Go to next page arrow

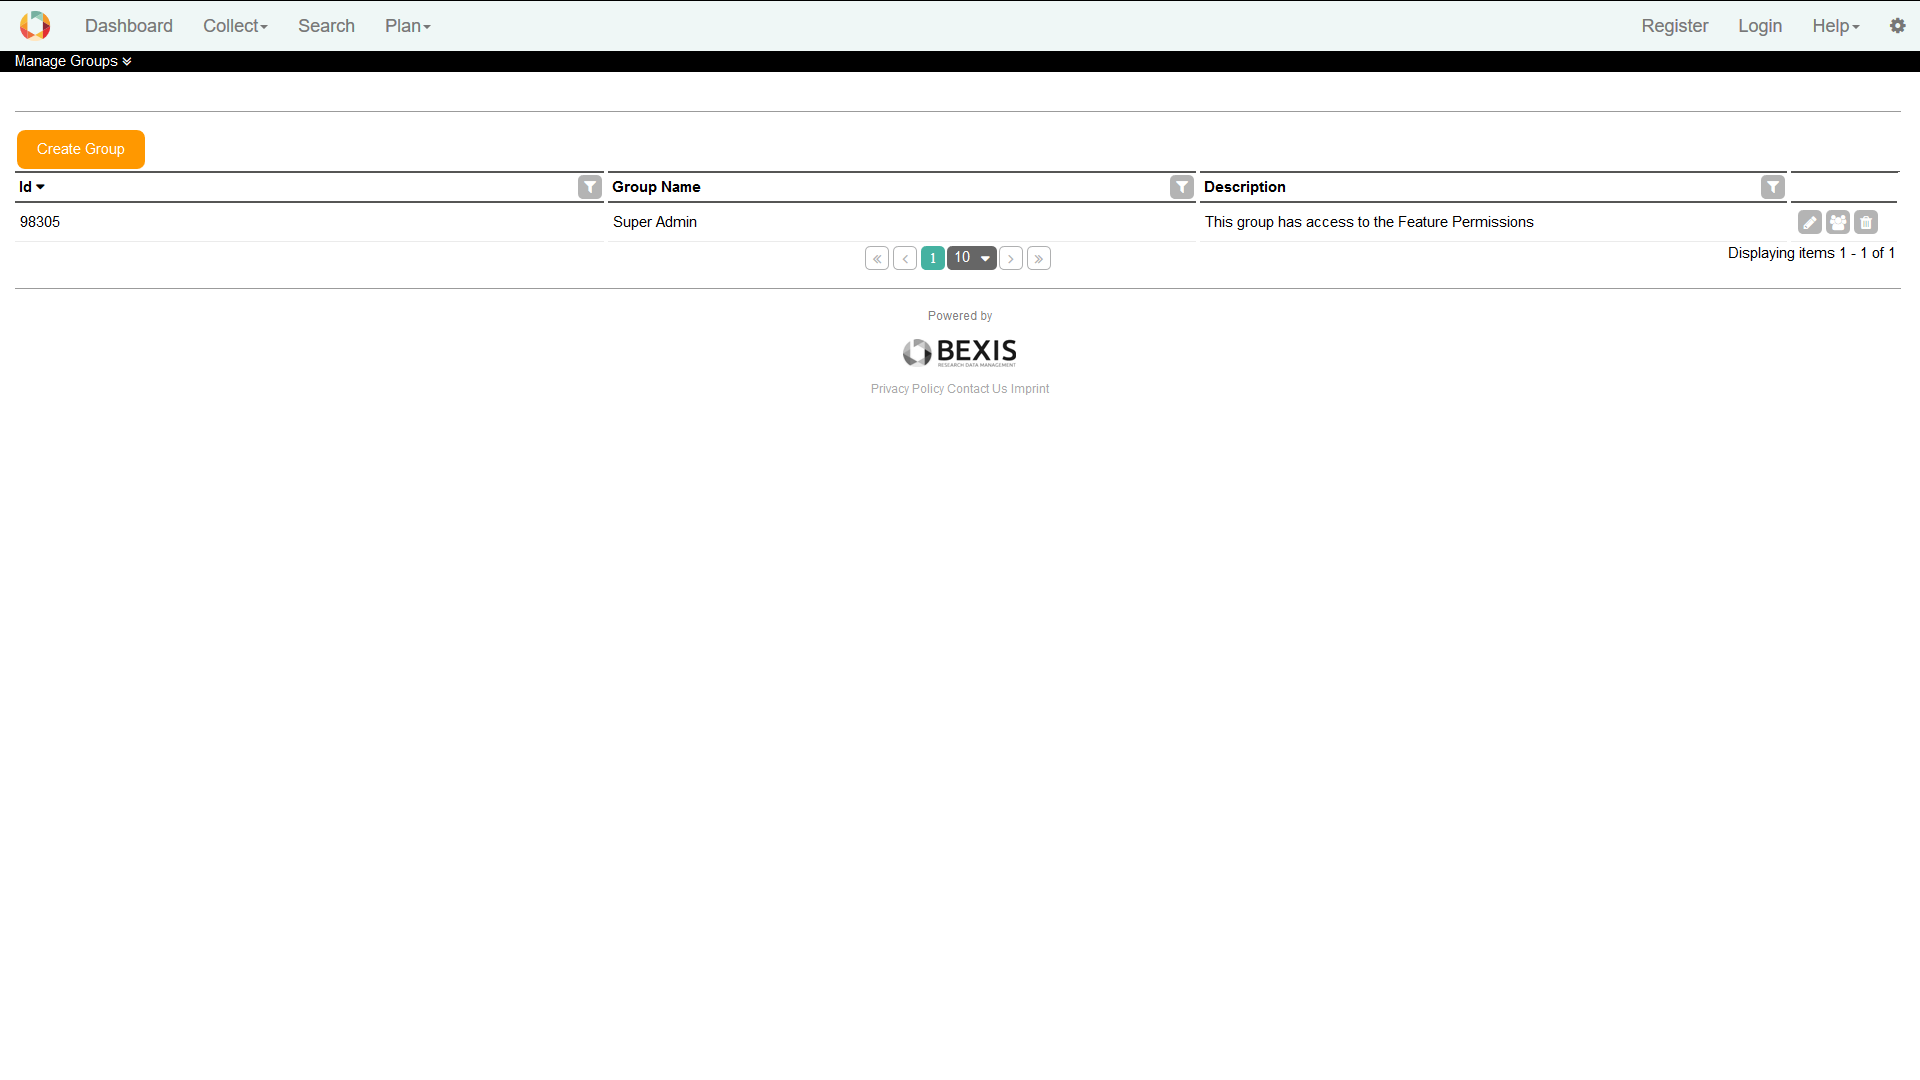[1011, 258]
